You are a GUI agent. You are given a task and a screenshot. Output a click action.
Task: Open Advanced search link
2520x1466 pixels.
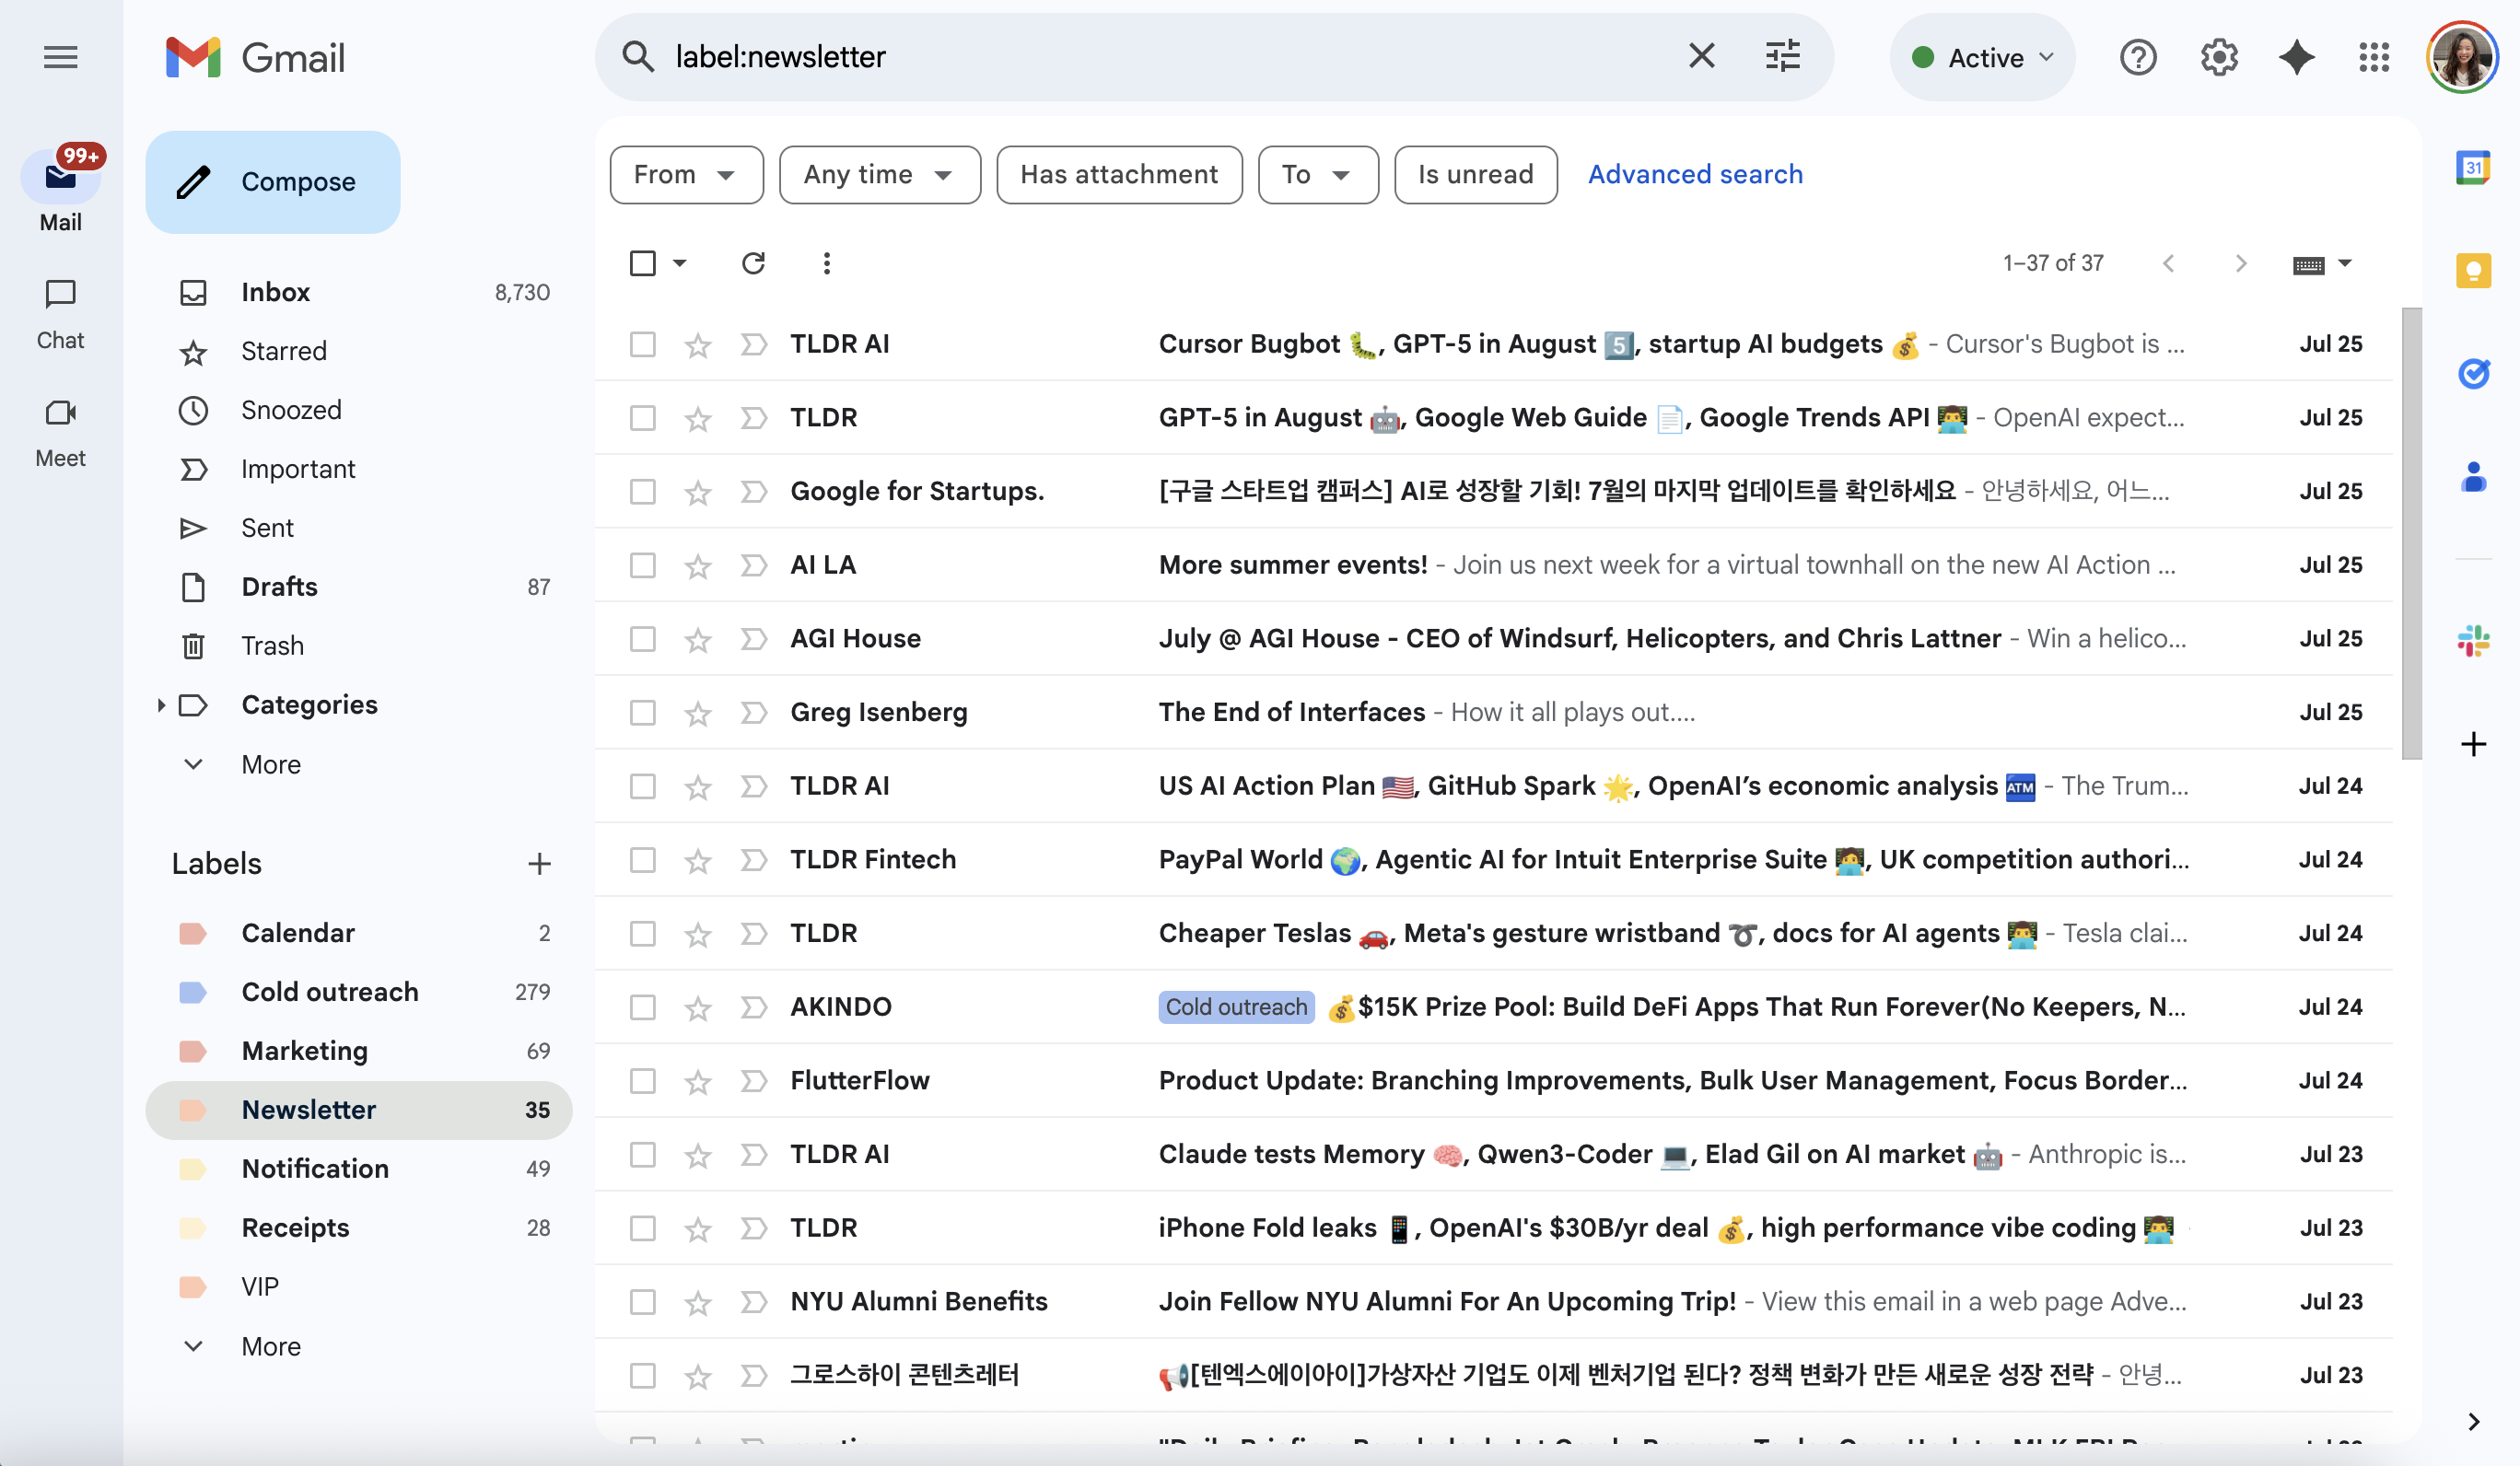pos(1695,175)
